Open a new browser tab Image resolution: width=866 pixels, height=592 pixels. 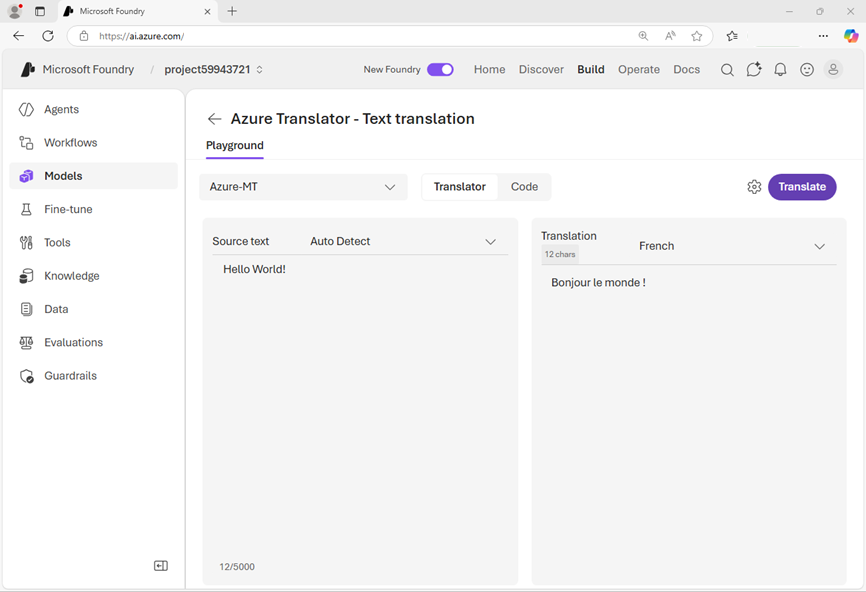[x=232, y=11]
